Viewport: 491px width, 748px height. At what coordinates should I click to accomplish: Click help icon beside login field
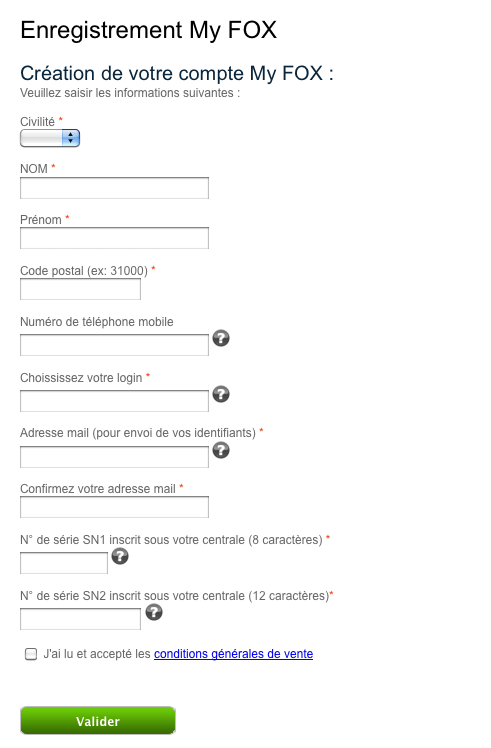[x=221, y=394]
